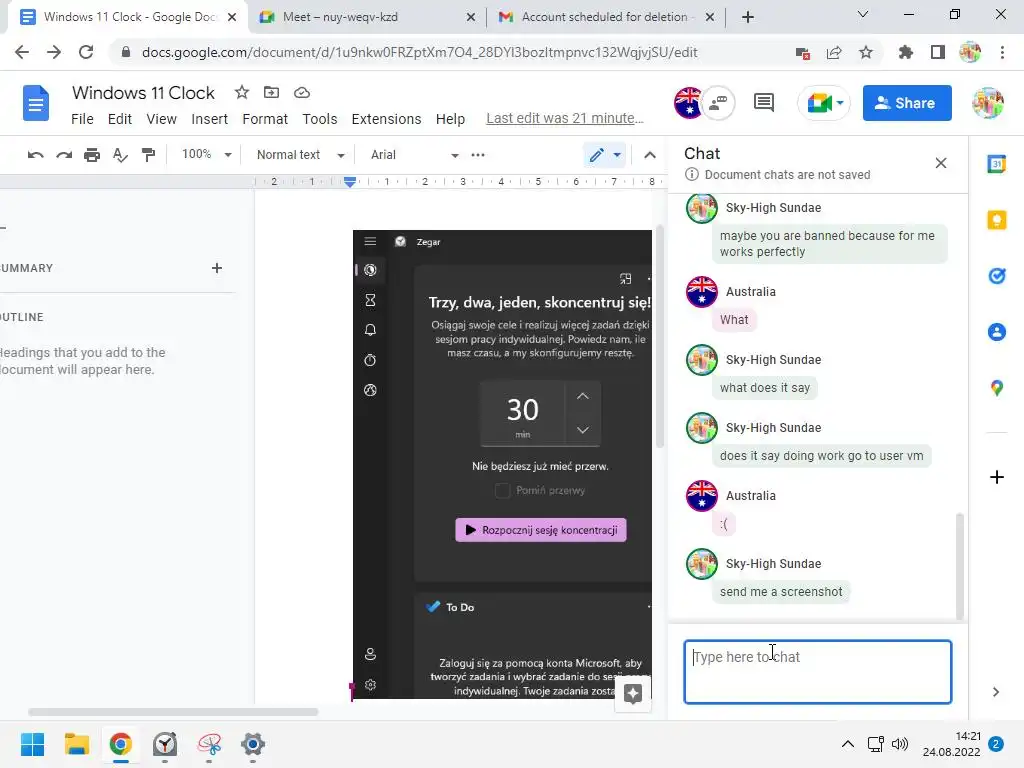Open the Format menu
This screenshot has width=1024, height=768.
pyautogui.click(x=264, y=119)
